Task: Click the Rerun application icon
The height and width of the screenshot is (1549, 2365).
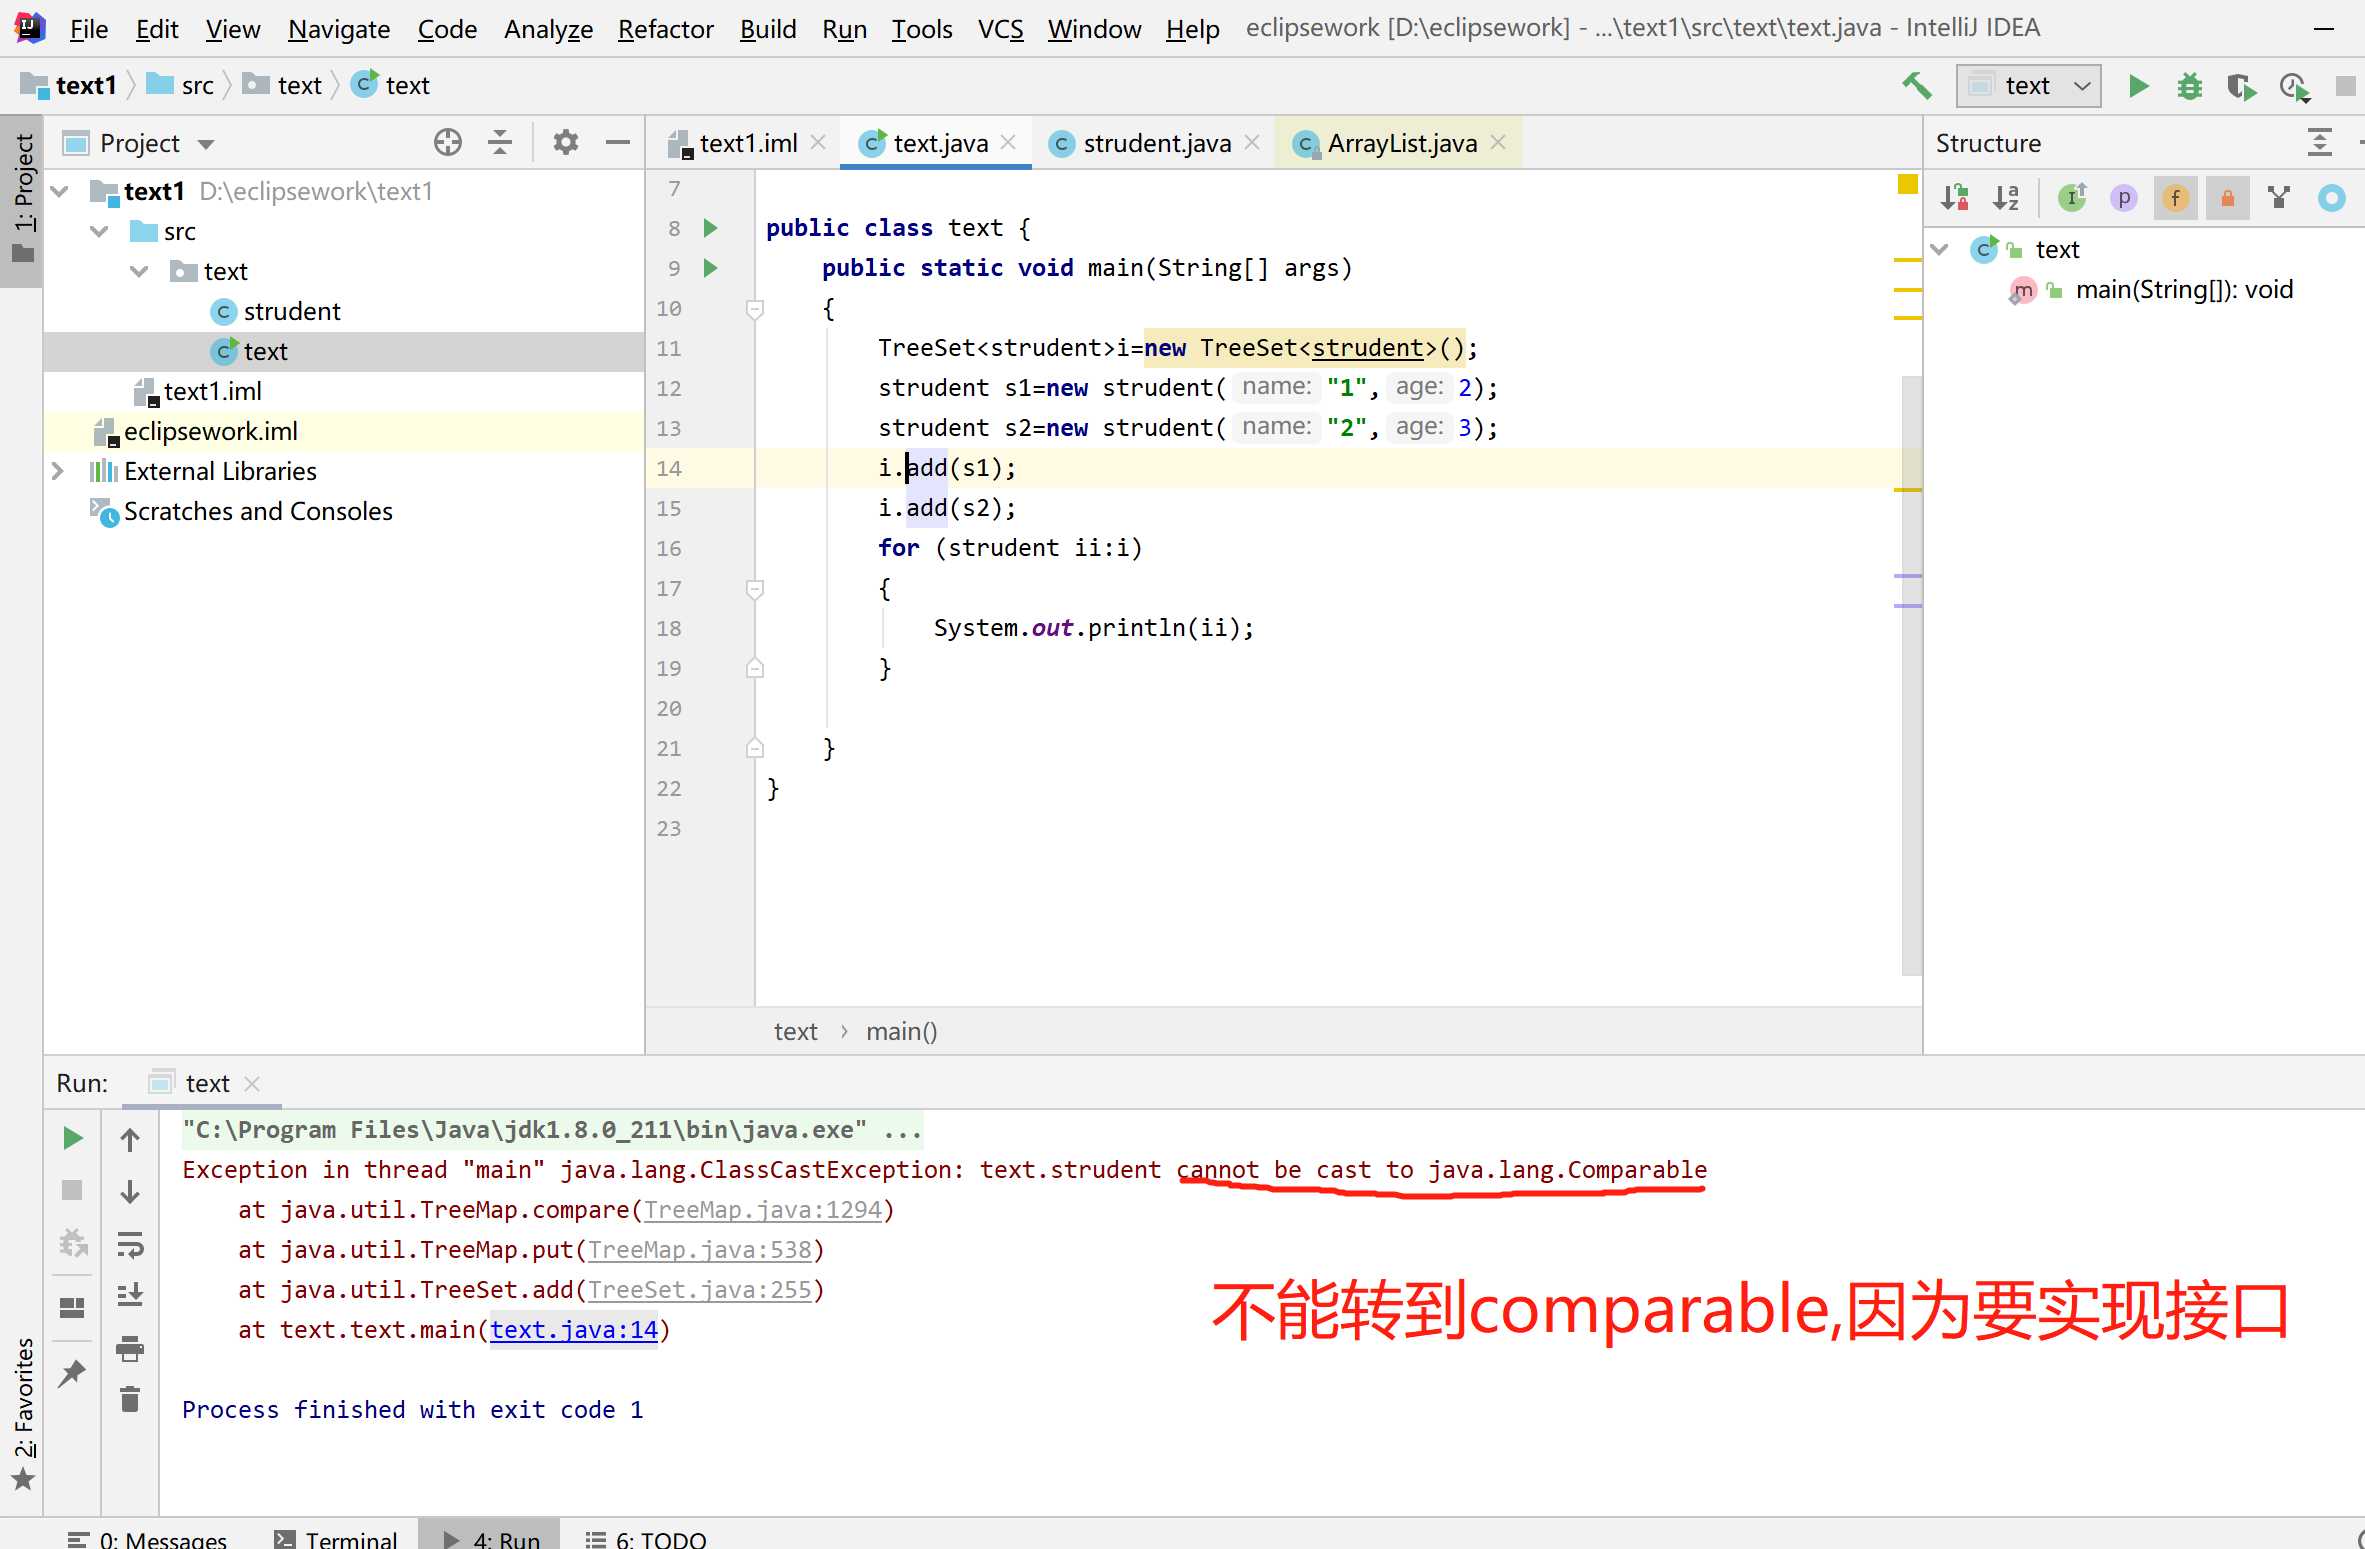Action: [x=71, y=1138]
